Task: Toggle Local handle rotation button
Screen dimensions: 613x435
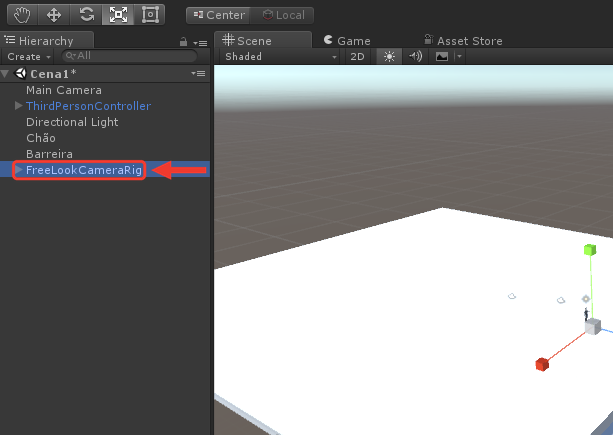Action: click(282, 15)
